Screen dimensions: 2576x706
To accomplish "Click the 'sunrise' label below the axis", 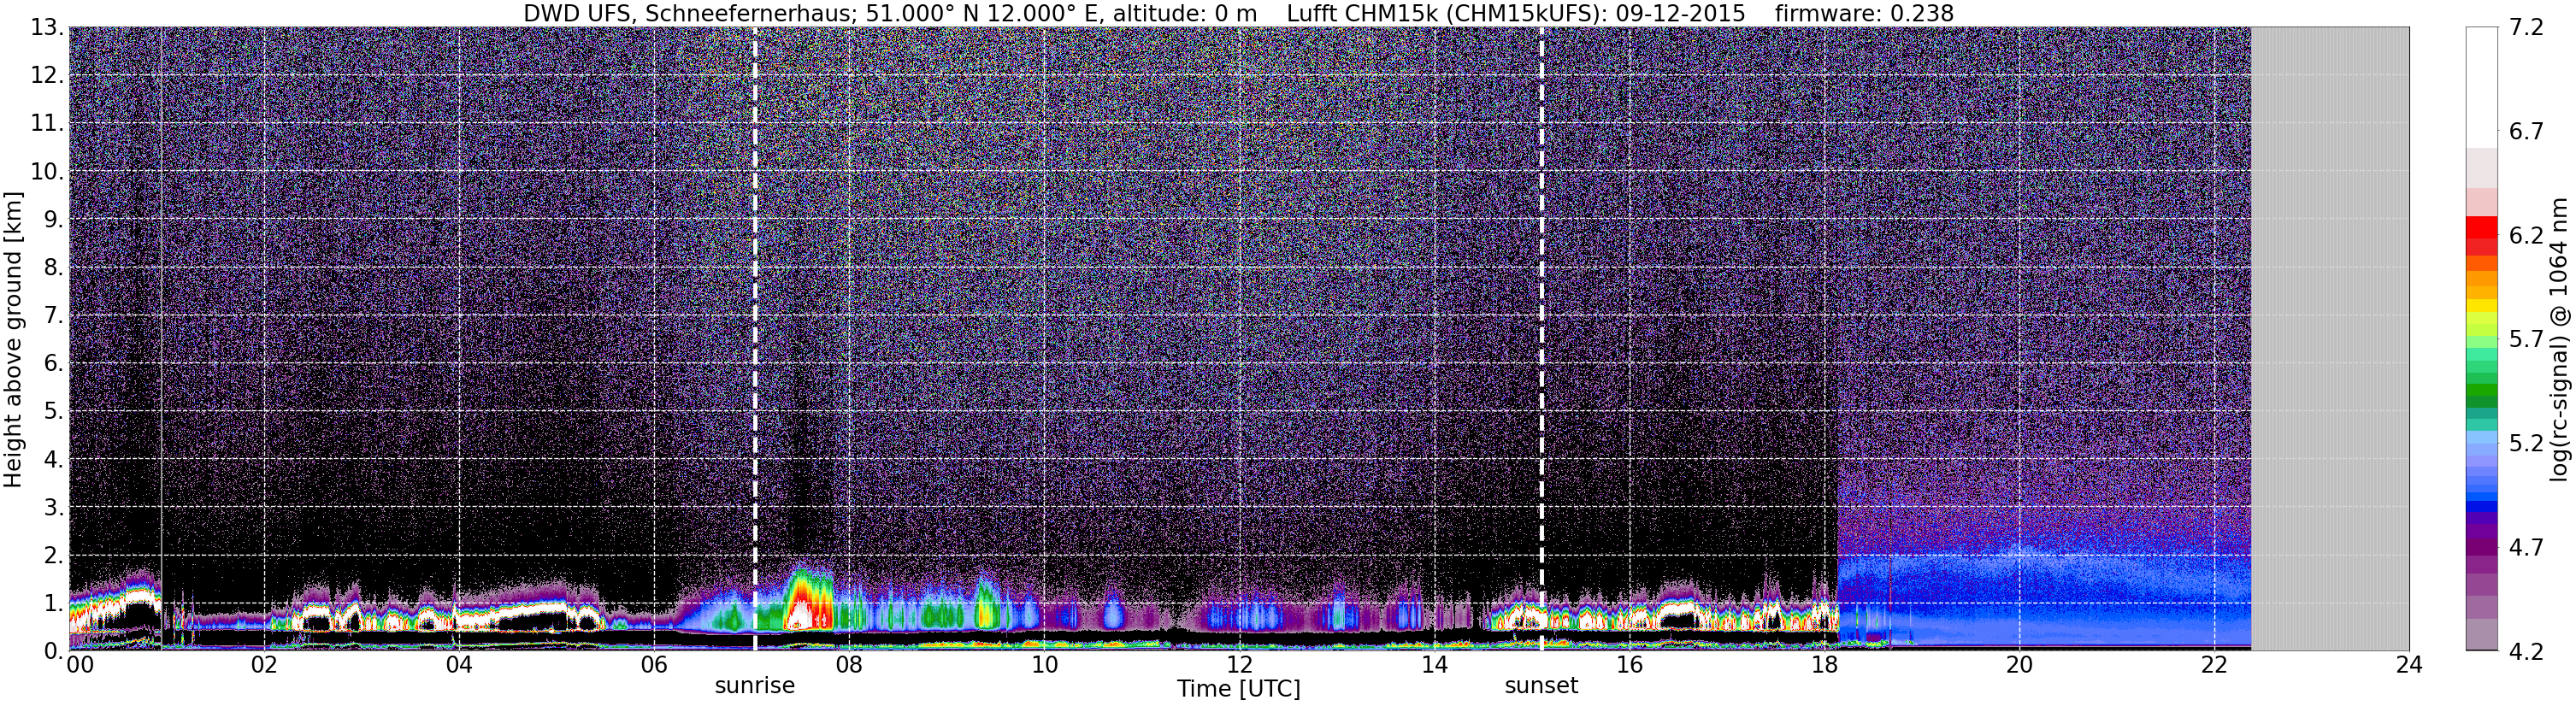I will [x=754, y=686].
